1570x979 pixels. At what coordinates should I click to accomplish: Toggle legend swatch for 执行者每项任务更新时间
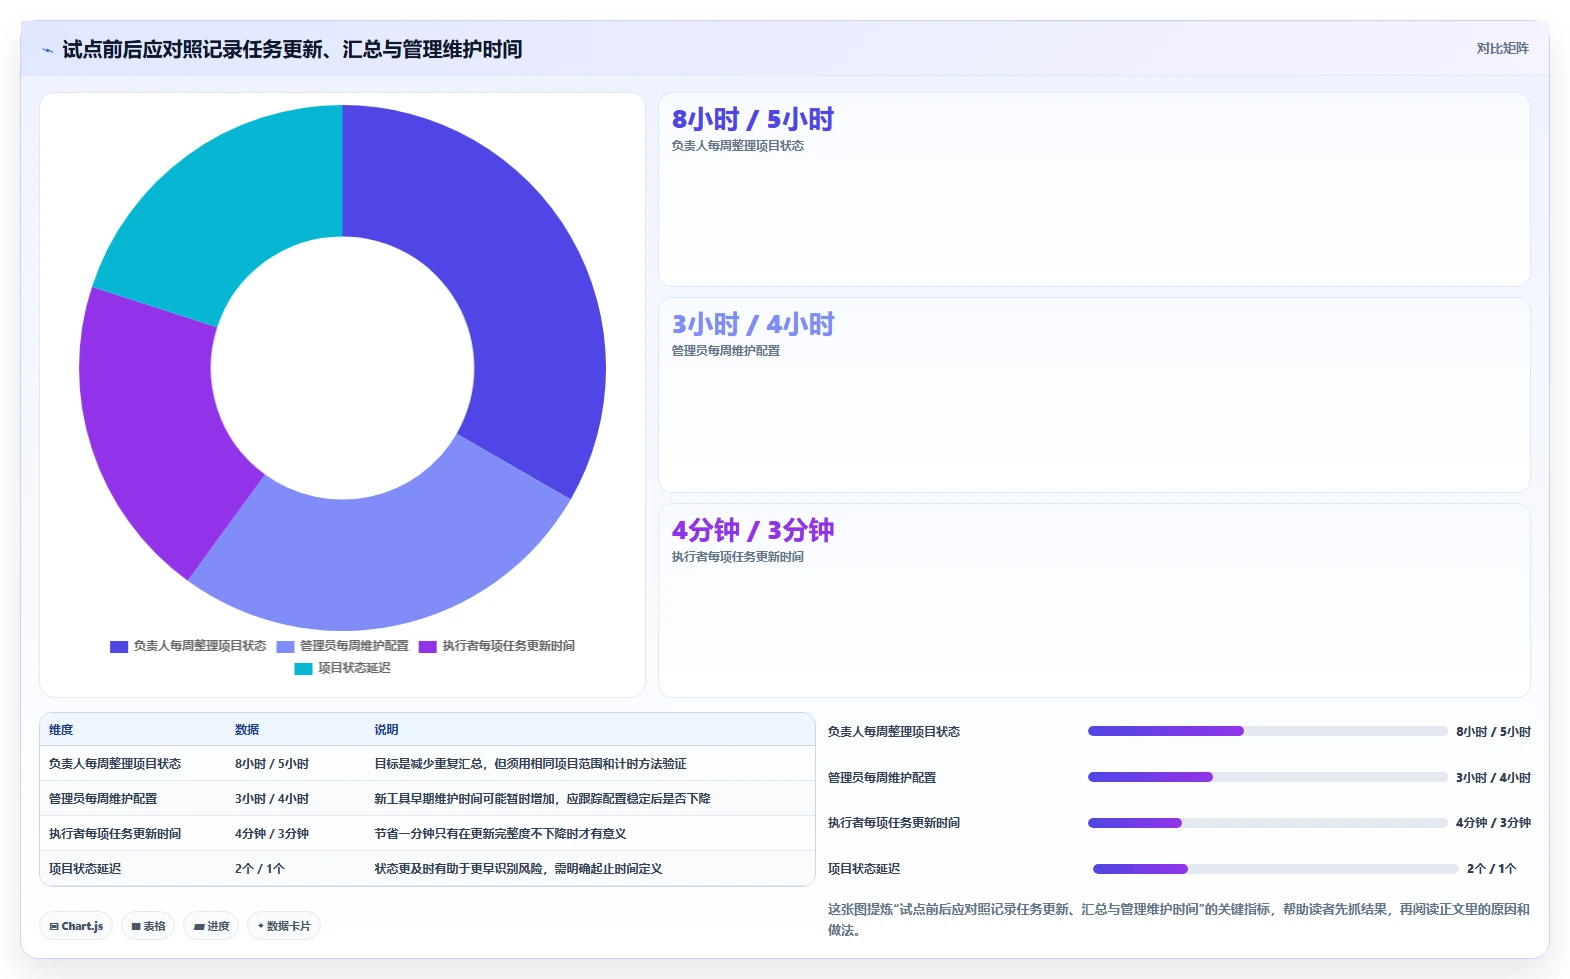[x=428, y=647]
